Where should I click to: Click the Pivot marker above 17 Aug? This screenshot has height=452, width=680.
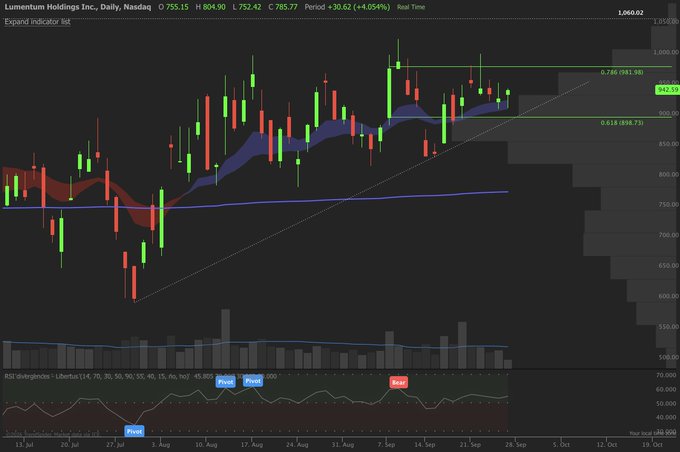[x=253, y=381]
